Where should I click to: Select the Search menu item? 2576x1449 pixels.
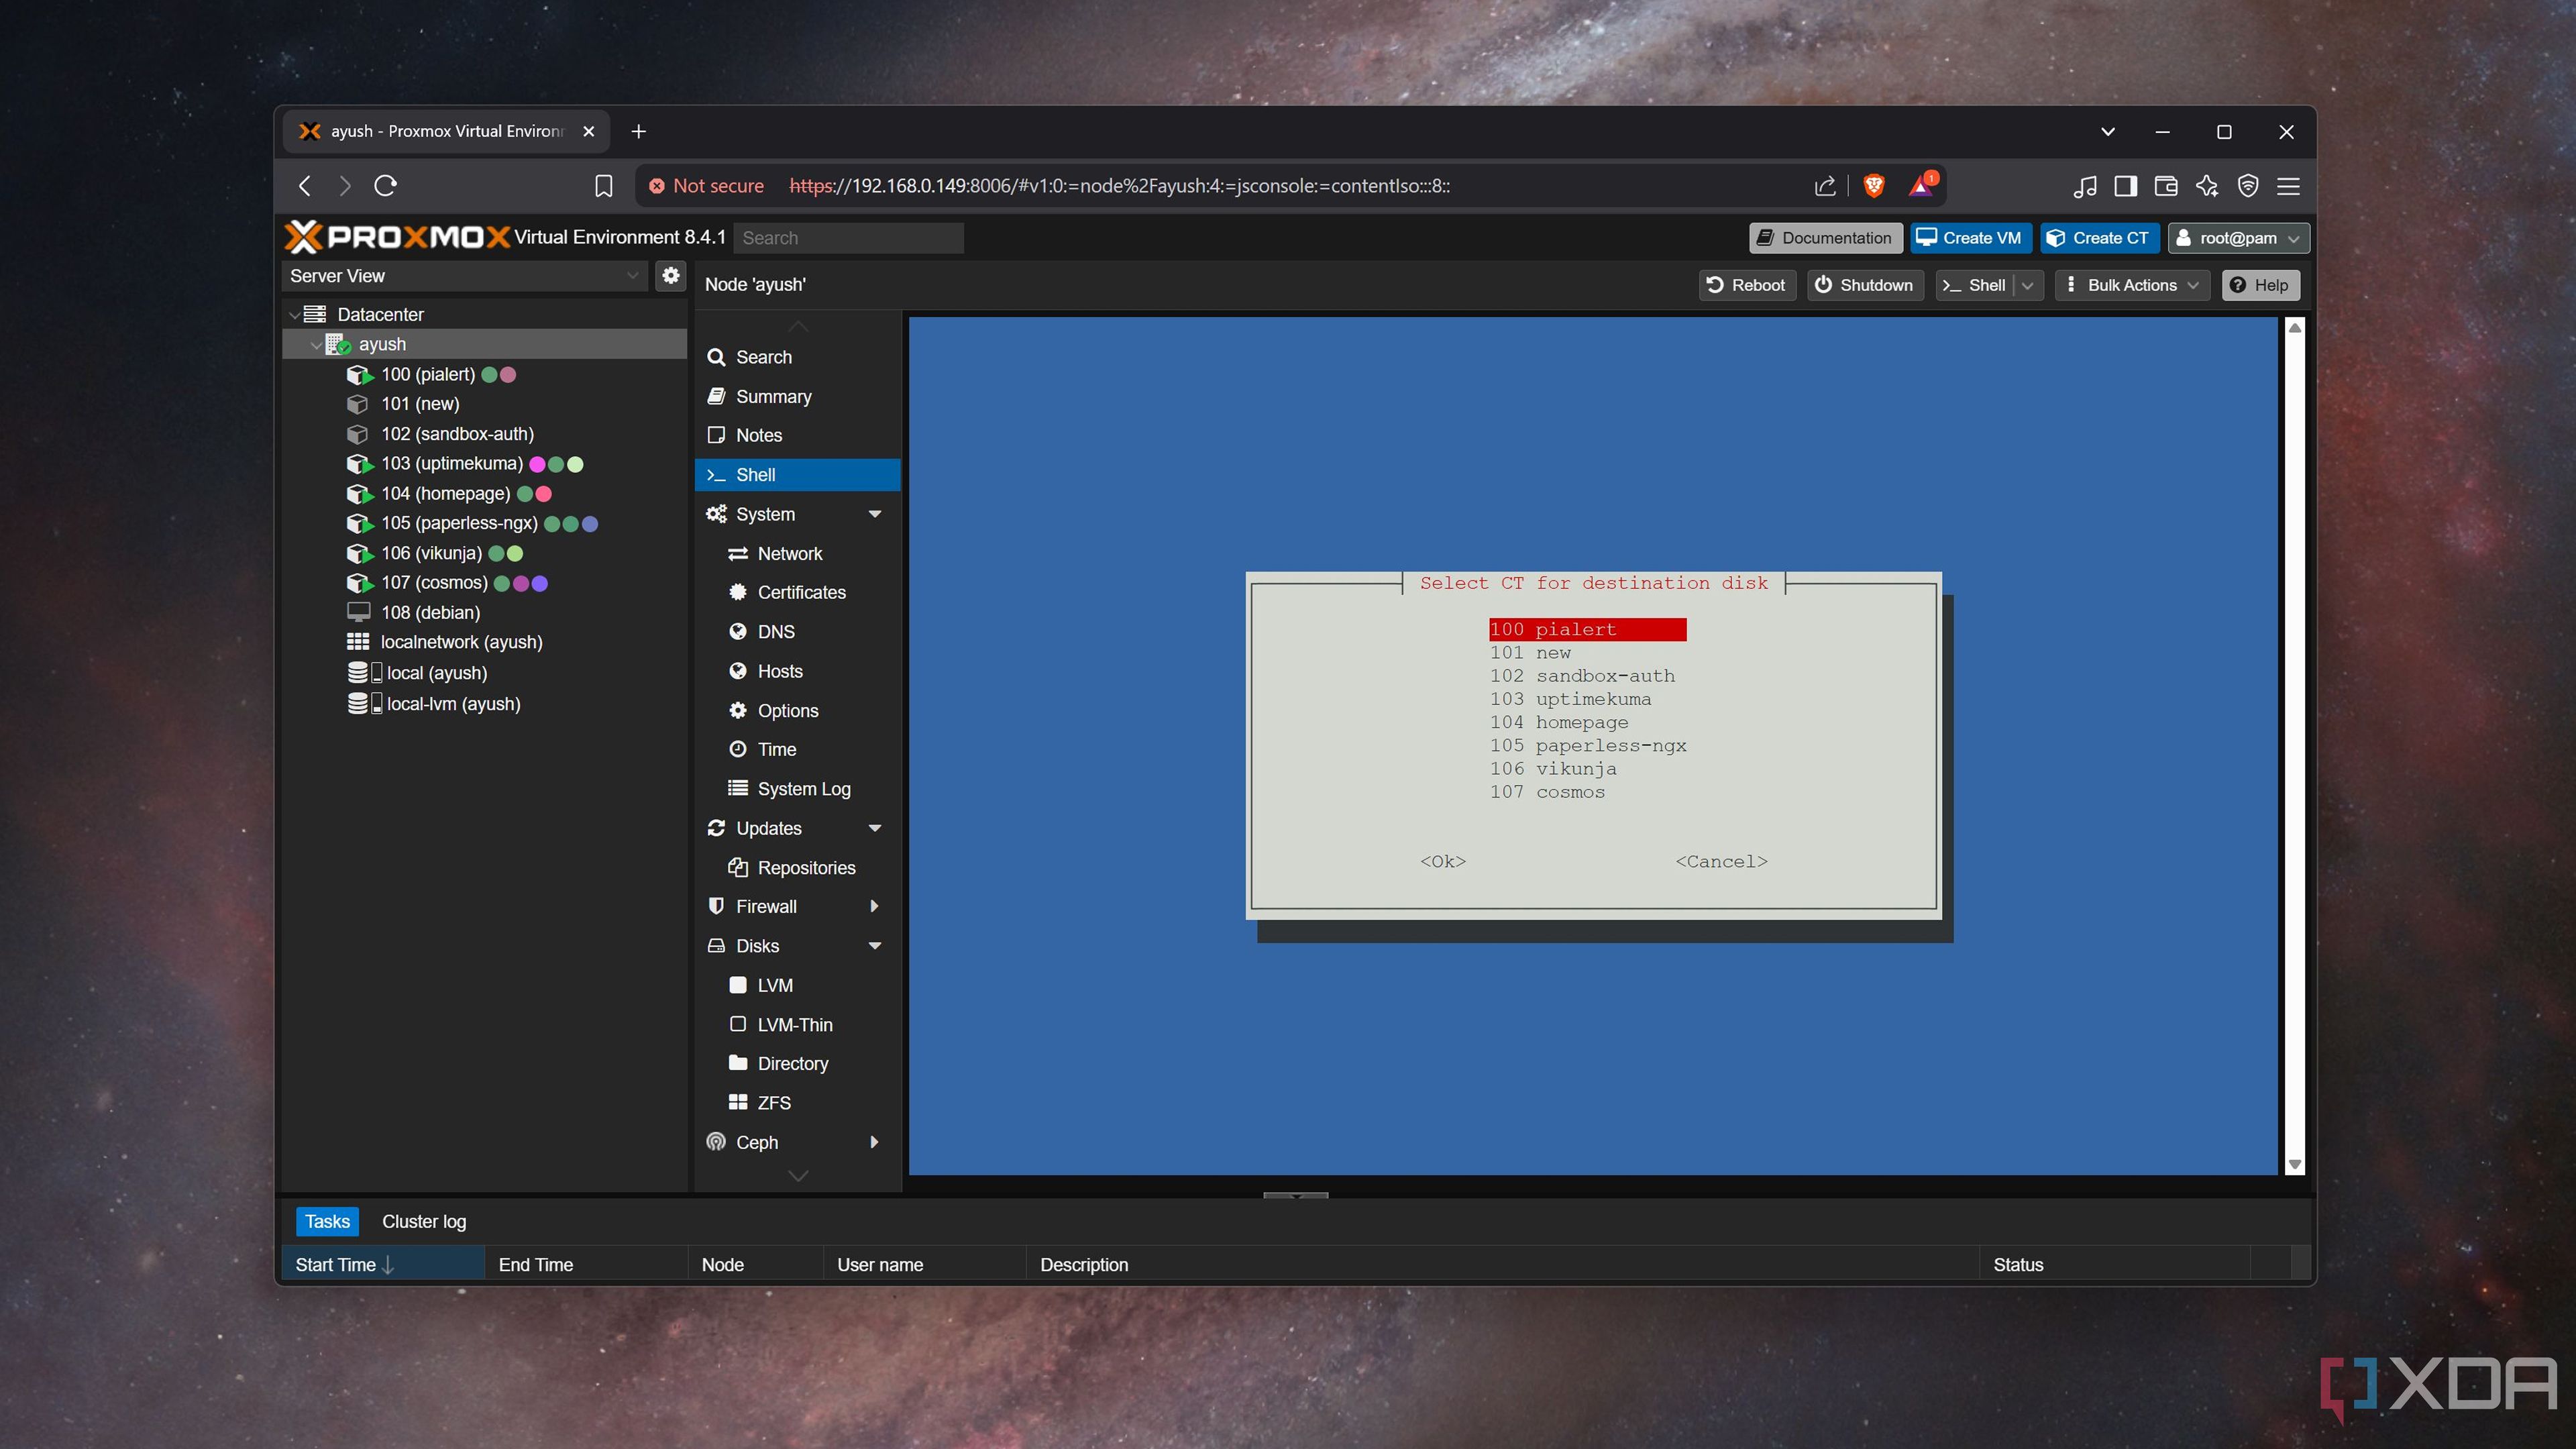797,357
